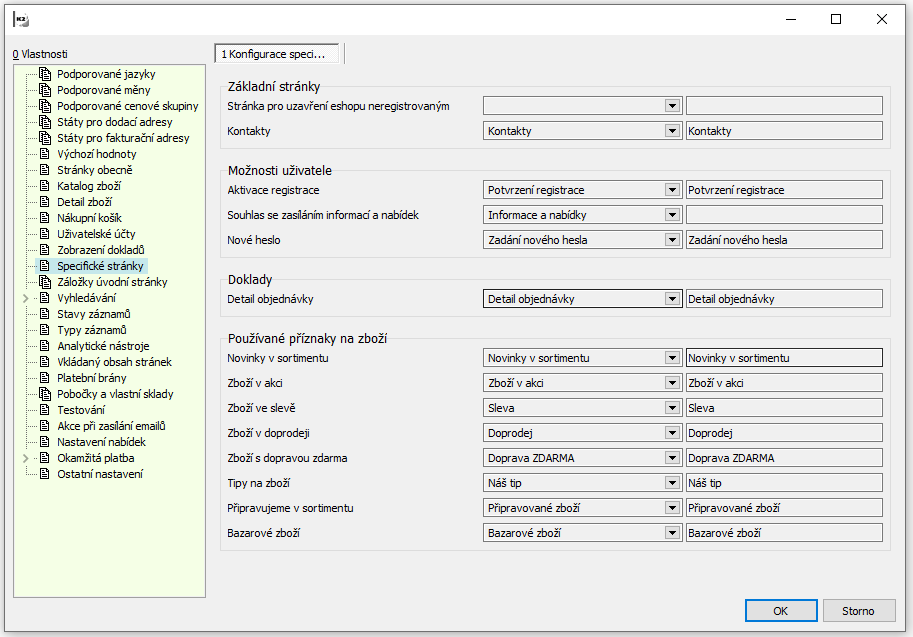Switch to the Konfigurace speci... tab
Viewport: 913px width, 637px height.
[x=277, y=54]
